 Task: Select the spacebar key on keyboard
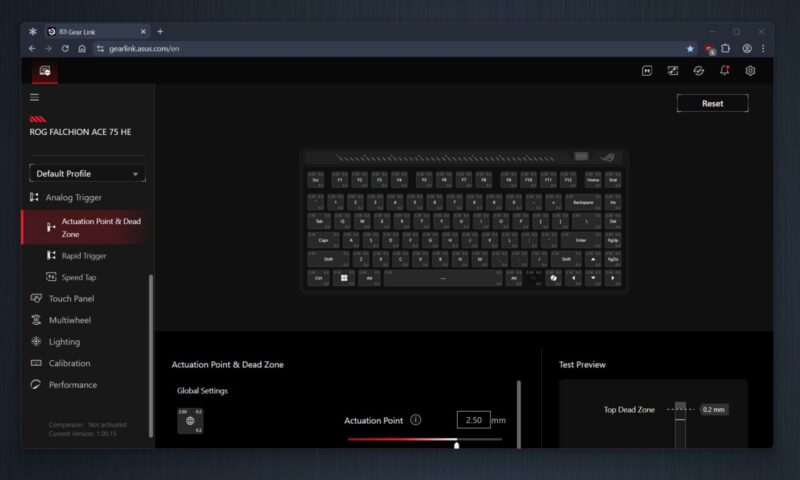tap(443, 278)
